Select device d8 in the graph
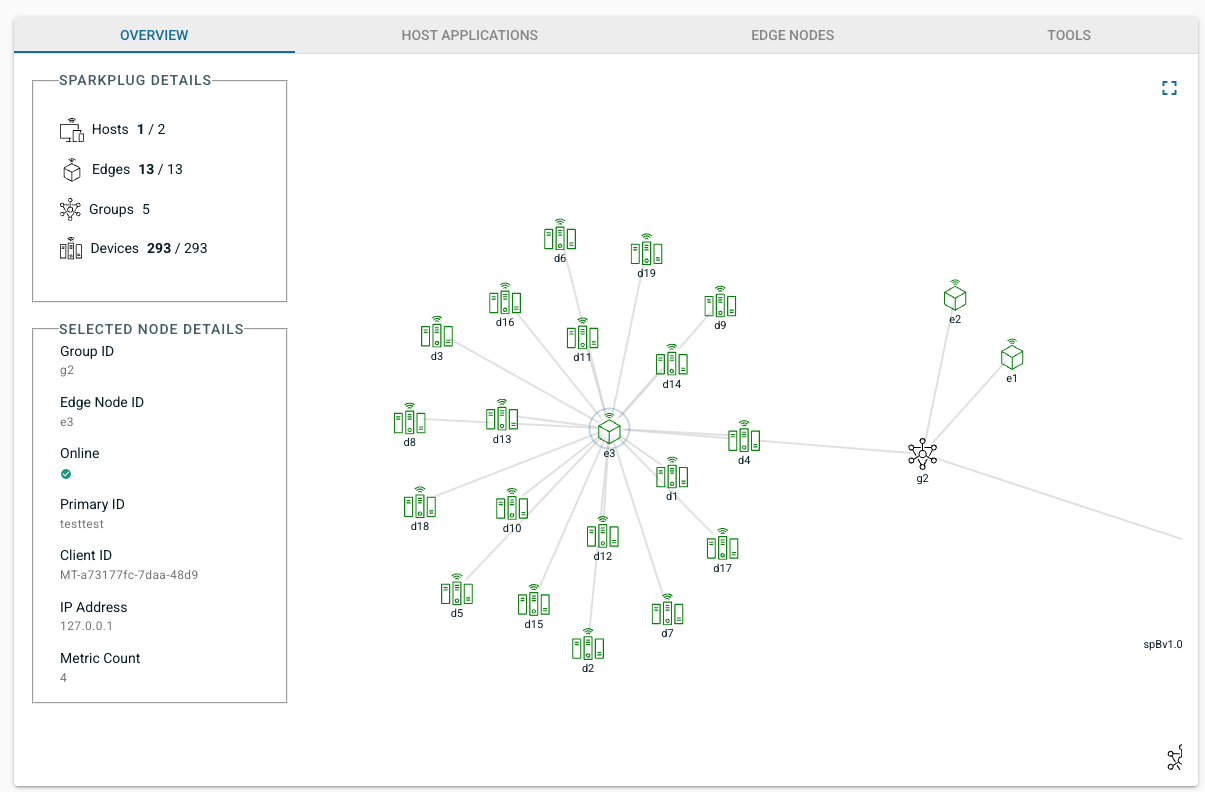The width and height of the screenshot is (1205, 792). click(410, 420)
